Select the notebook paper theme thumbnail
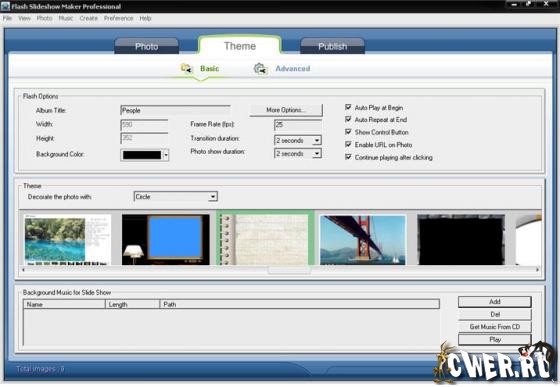Viewport: 560px width, 387px height. coord(265,239)
